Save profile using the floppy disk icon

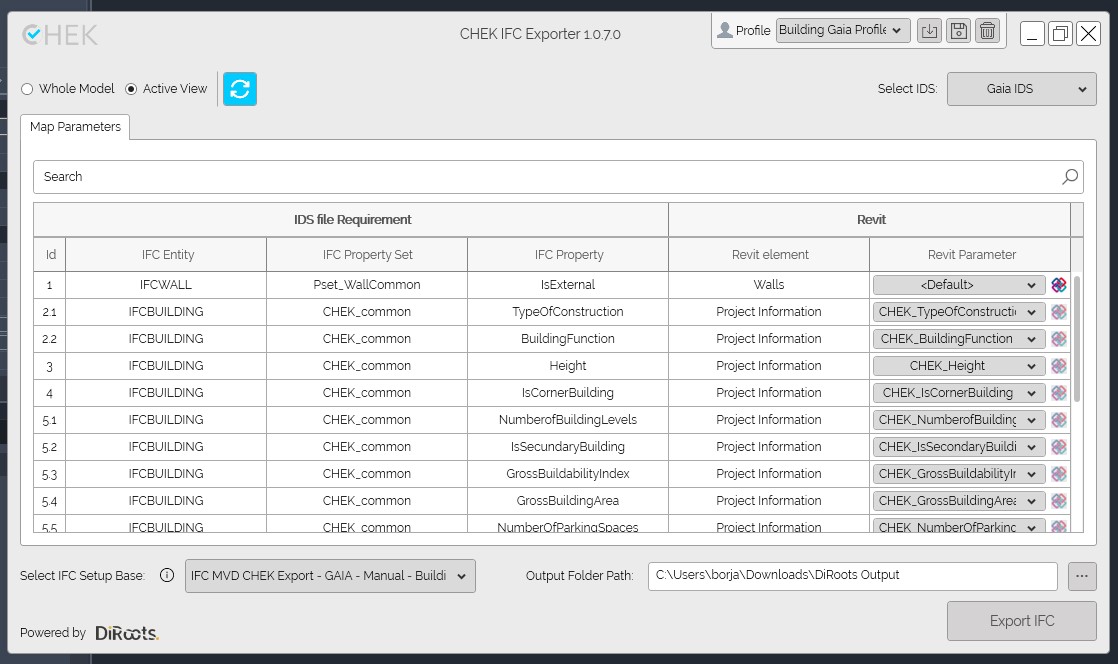pos(958,31)
